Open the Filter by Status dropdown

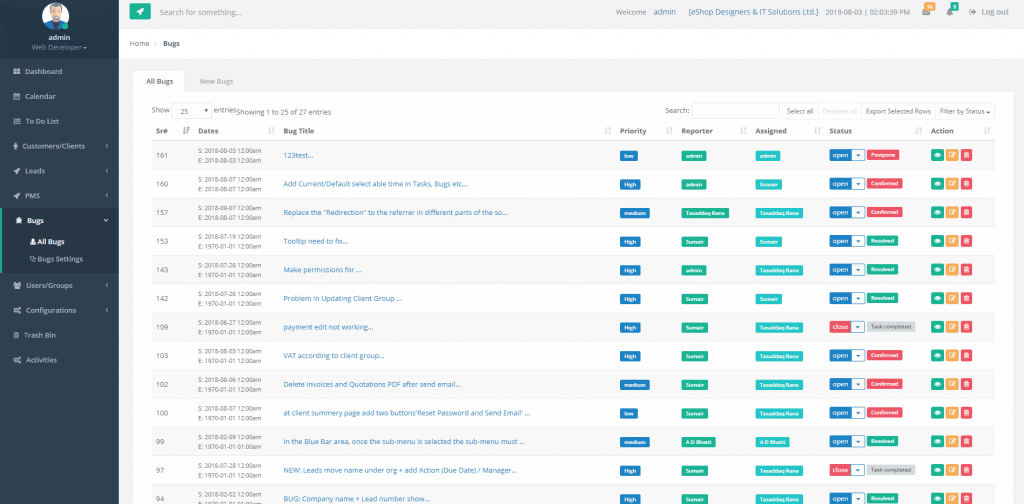click(965, 111)
